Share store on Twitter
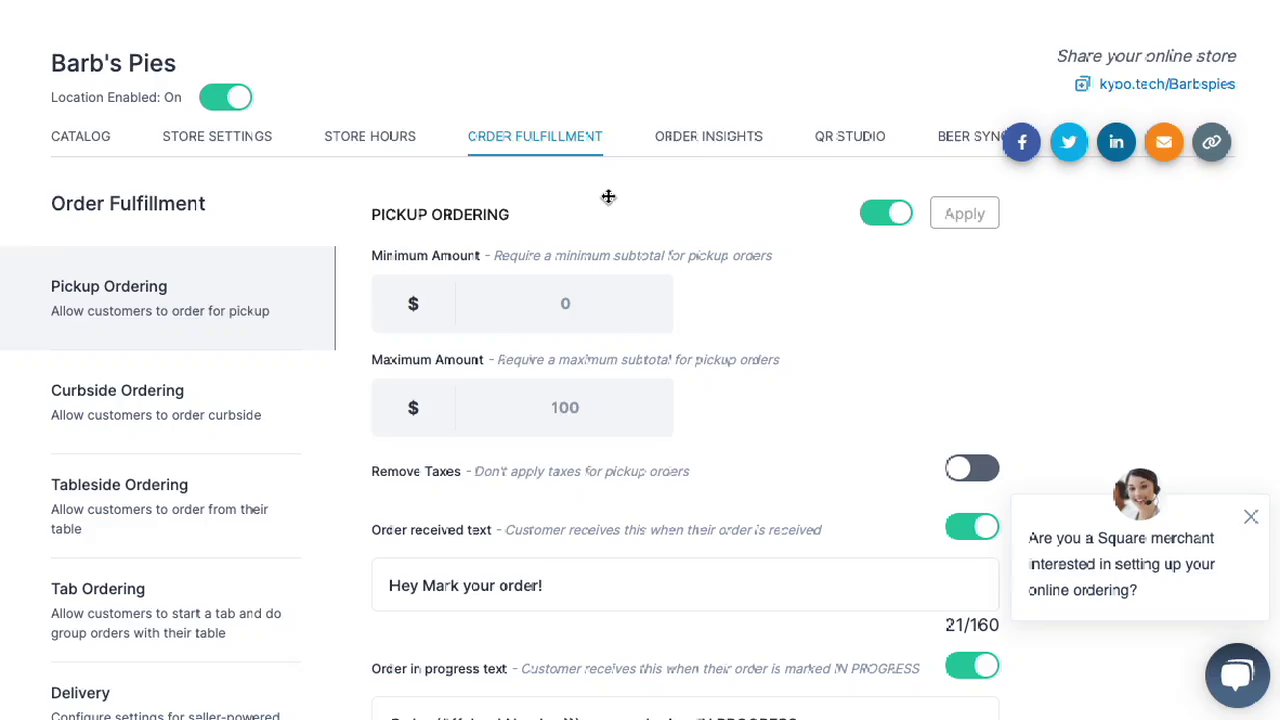1280x720 pixels. pyautogui.click(x=1069, y=142)
